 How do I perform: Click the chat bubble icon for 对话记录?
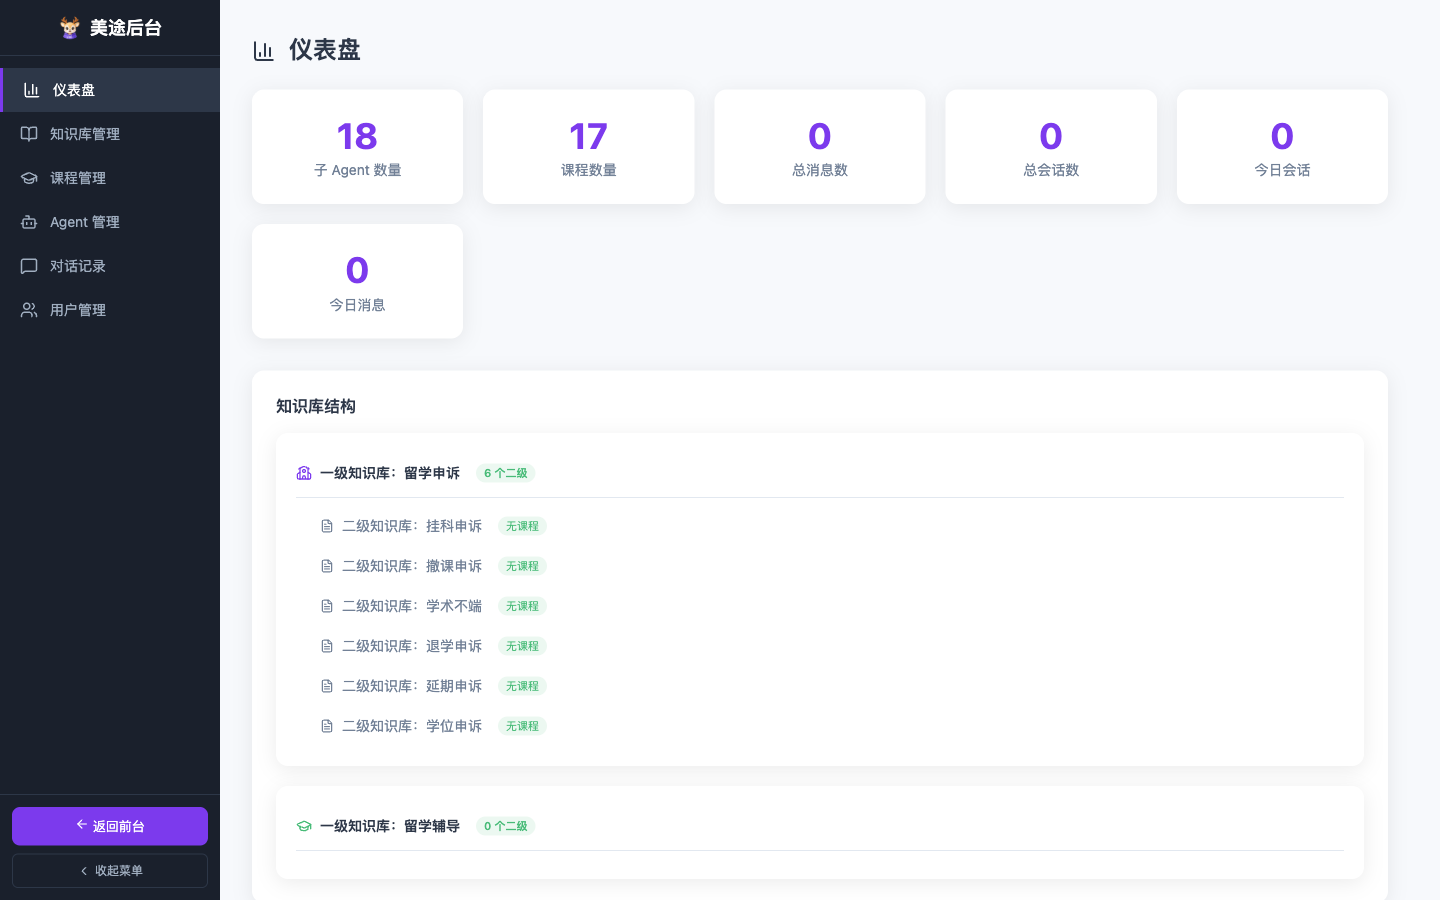[x=29, y=266]
